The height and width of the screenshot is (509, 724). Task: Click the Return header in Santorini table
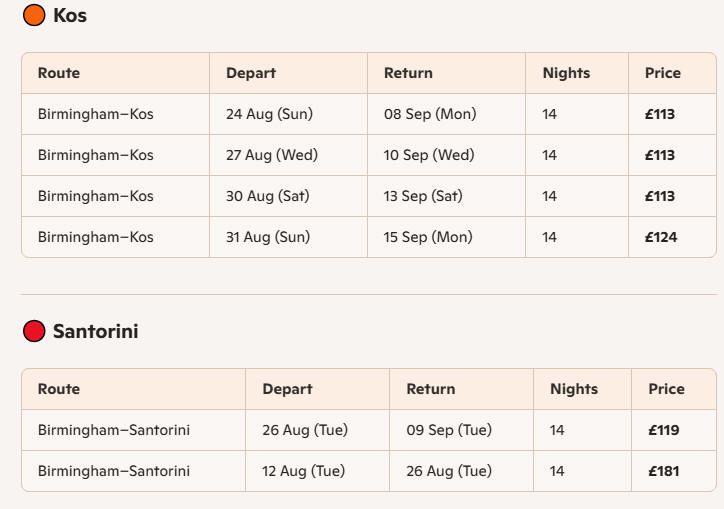pyautogui.click(x=431, y=389)
